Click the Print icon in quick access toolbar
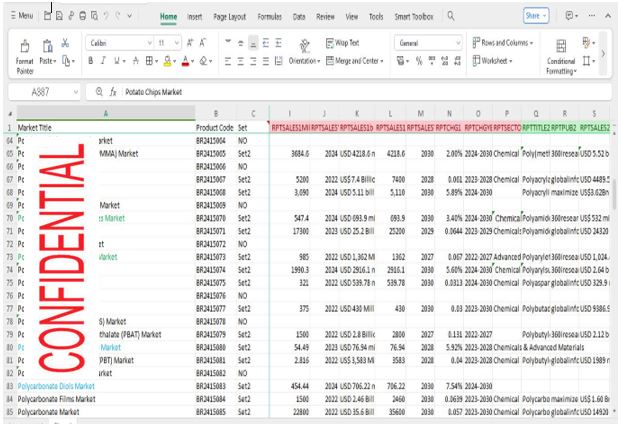622x430 pixels. (83, 16)
